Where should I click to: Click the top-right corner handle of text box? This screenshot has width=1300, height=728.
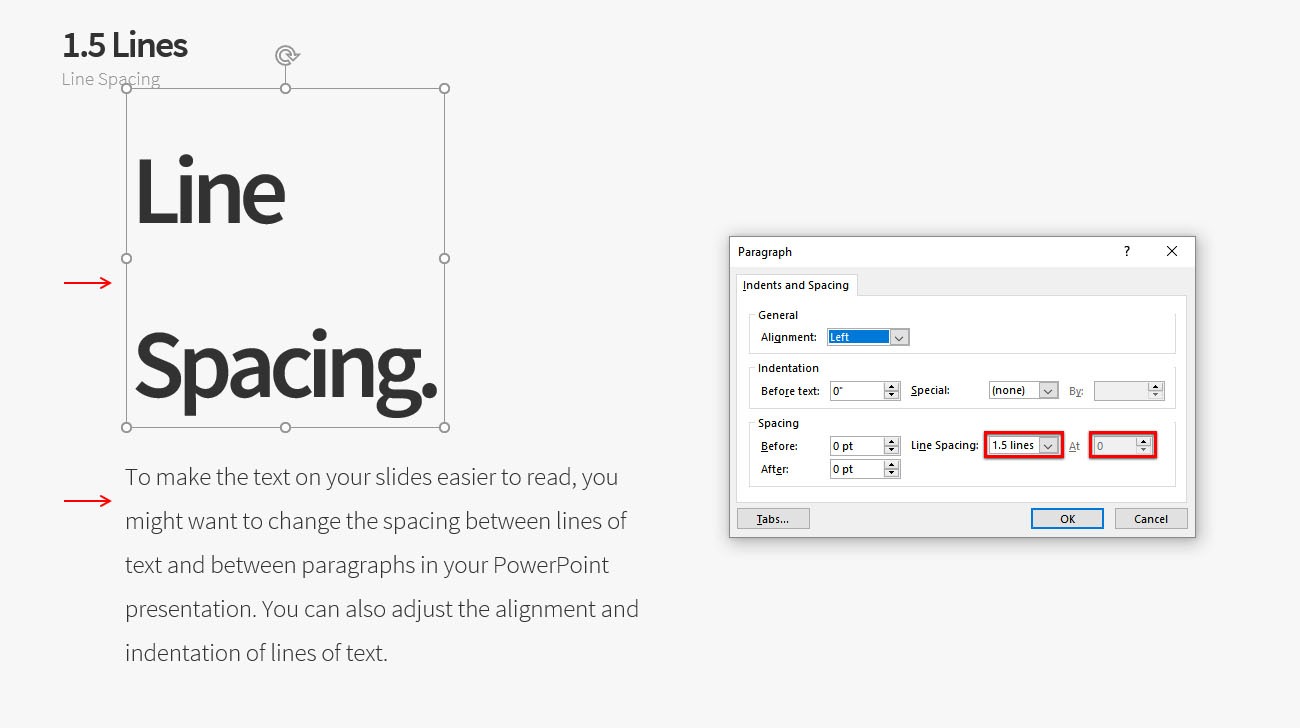point(445,89)
